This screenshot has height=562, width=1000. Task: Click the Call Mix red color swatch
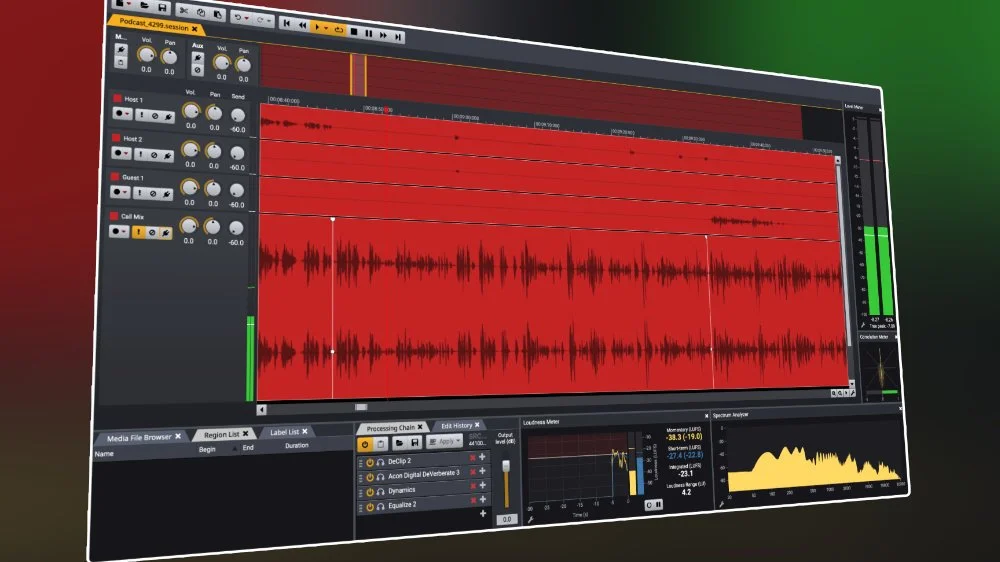tap(114, 216)
